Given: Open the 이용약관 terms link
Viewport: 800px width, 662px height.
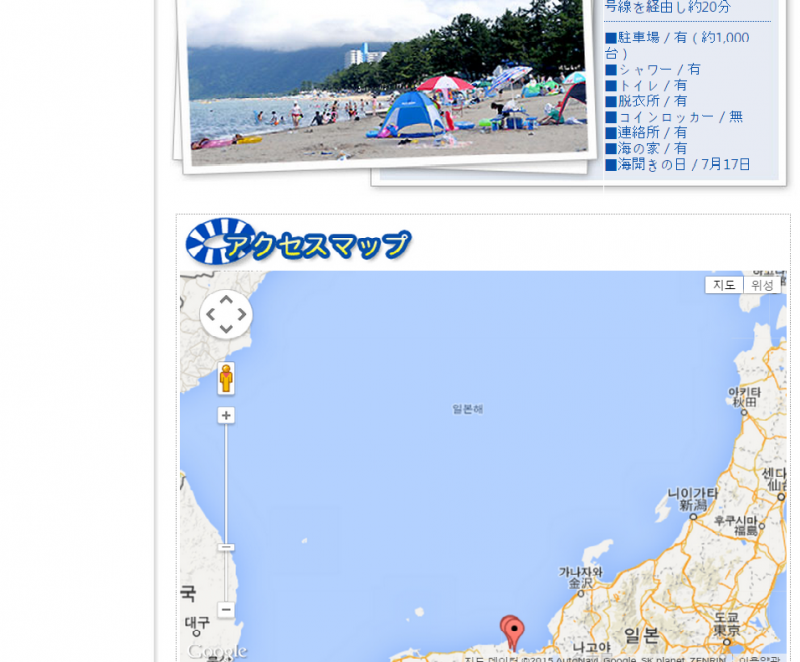Looking at the screenshot, I should (760, 659).
